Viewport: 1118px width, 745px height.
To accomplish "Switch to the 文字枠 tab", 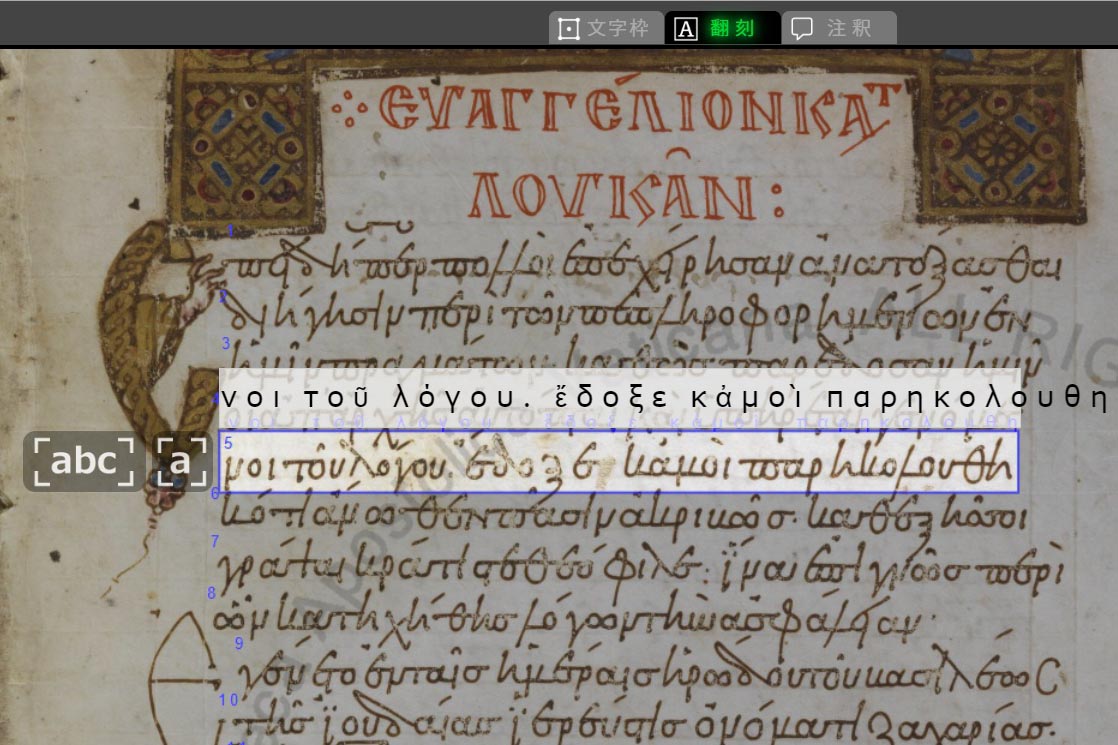I will [606, 28].
